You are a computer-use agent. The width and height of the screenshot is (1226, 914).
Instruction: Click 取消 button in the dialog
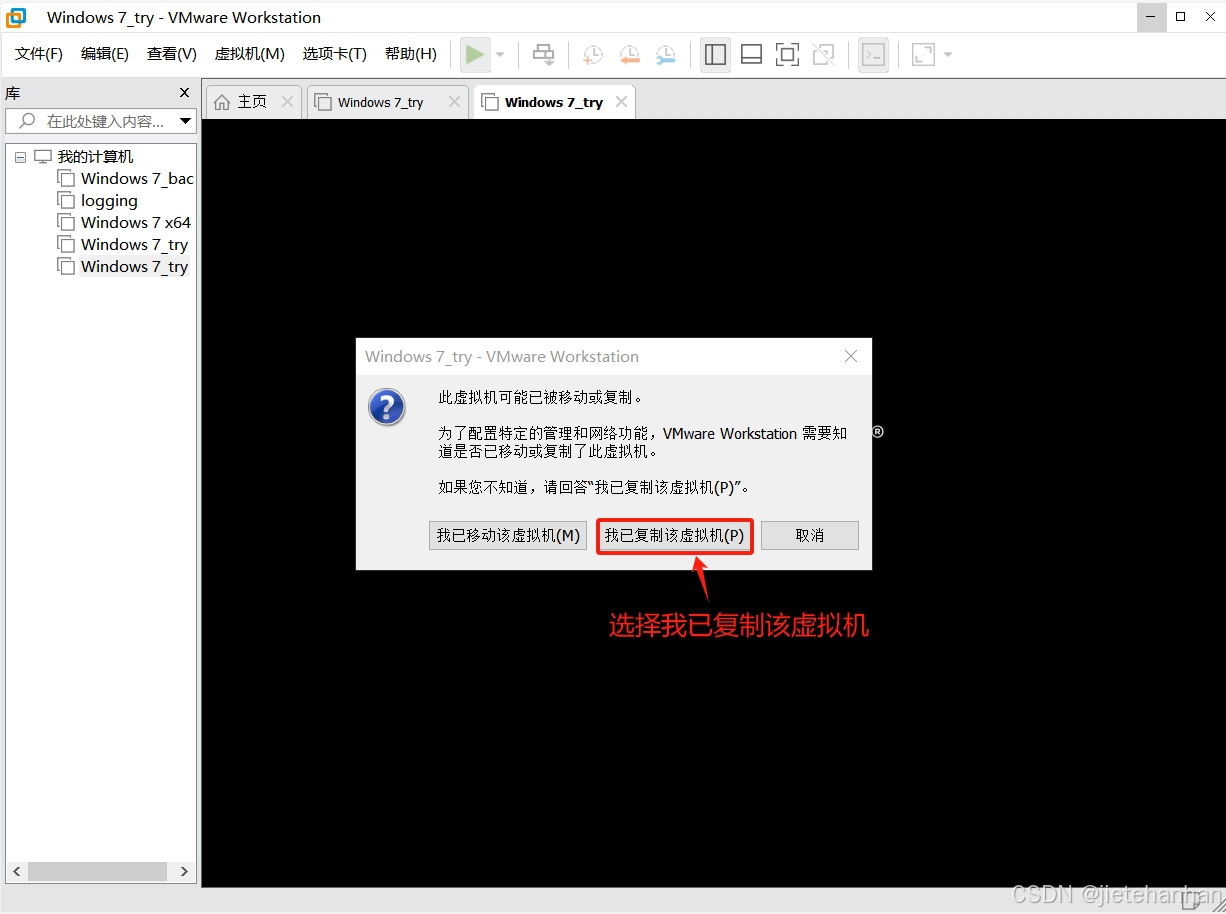point(810,535)
